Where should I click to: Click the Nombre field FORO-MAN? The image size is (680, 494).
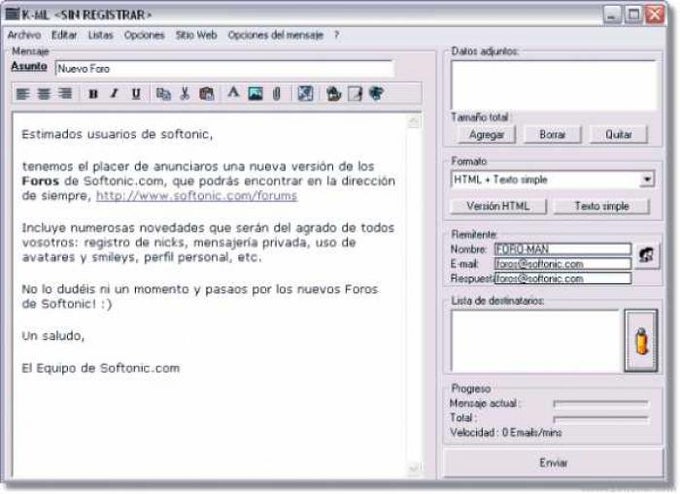click(x=562, y=249)
